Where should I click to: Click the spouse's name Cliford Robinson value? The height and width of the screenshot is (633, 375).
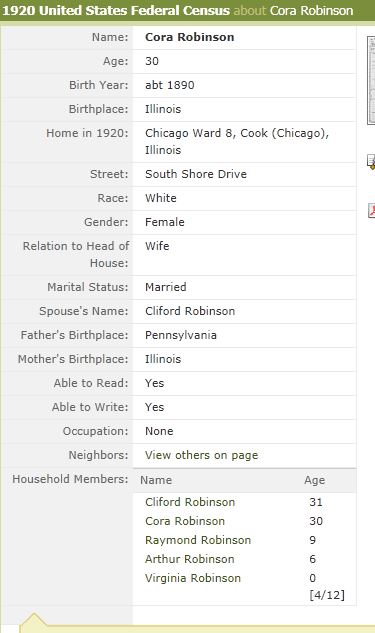190,311
